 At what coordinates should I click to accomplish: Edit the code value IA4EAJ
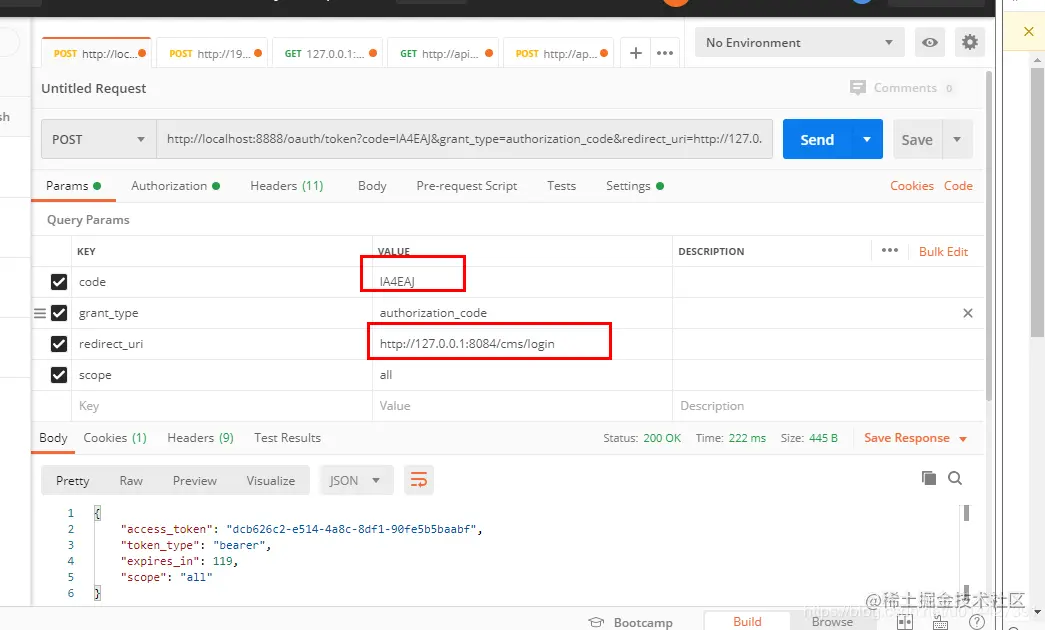pos(522,282)
